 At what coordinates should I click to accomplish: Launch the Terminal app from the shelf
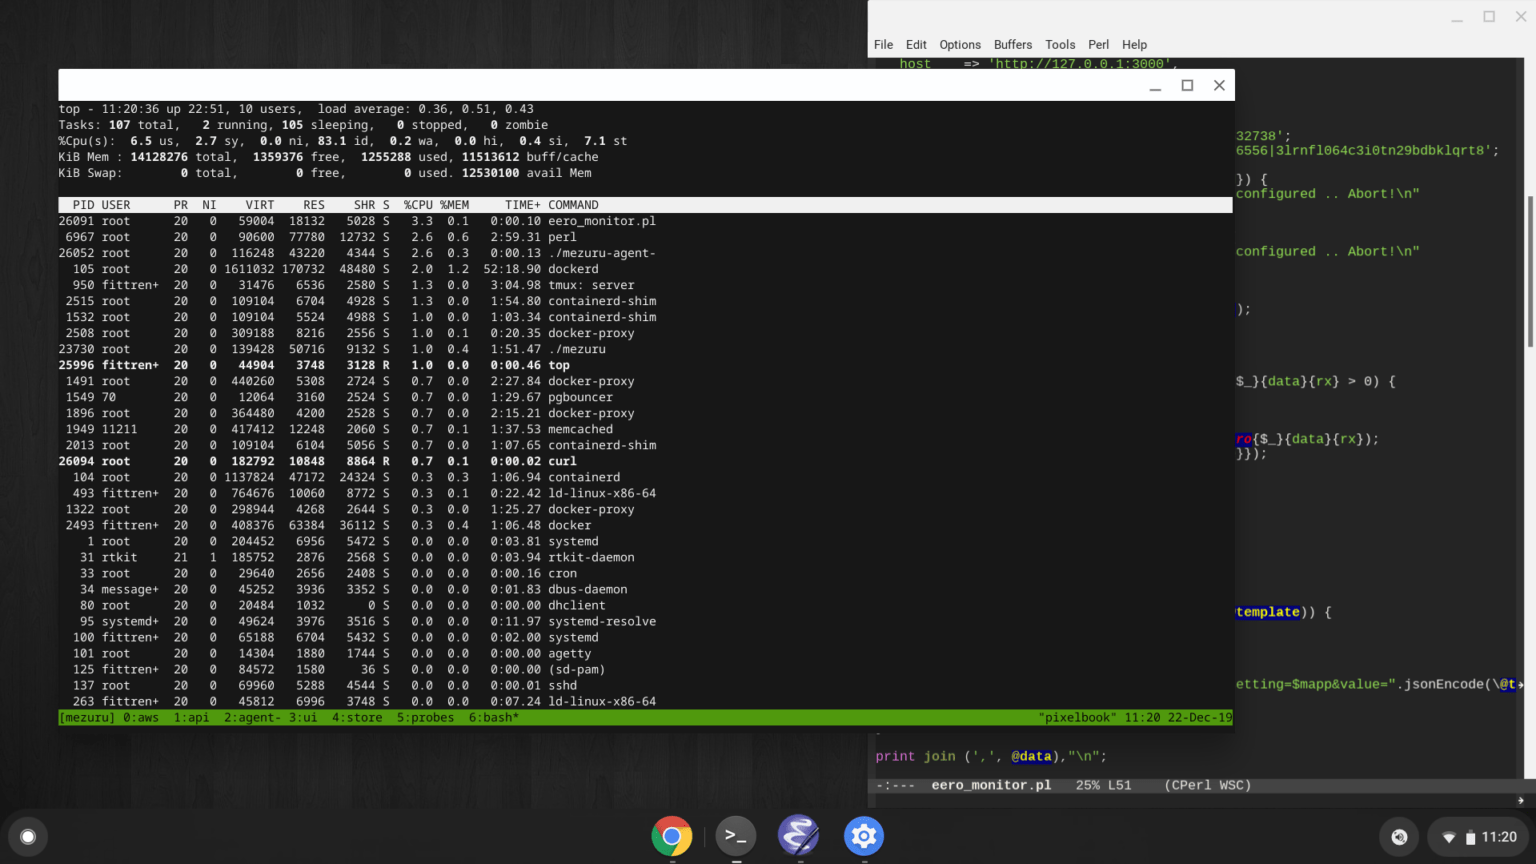pyautogui.click(x=735, y=837)
